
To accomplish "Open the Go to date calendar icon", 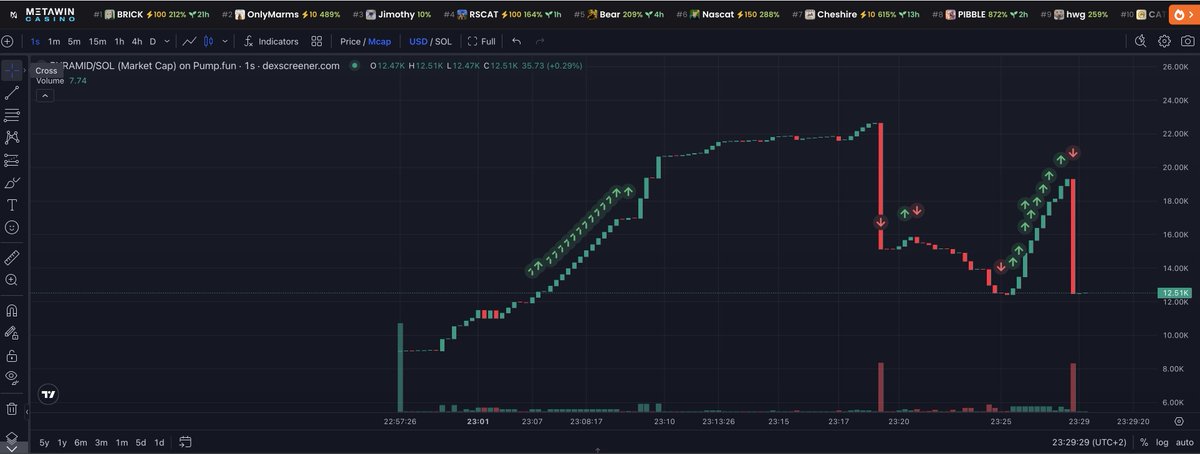I will tap(186, 442).
